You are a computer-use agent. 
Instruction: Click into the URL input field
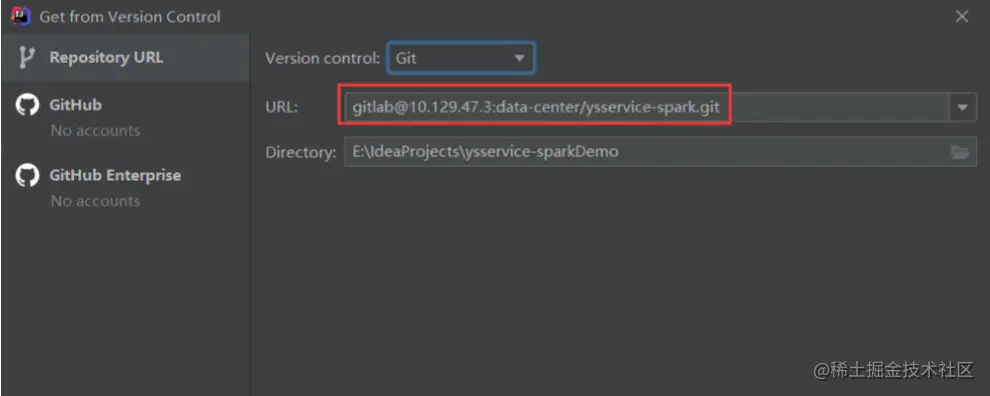point(647,108)
